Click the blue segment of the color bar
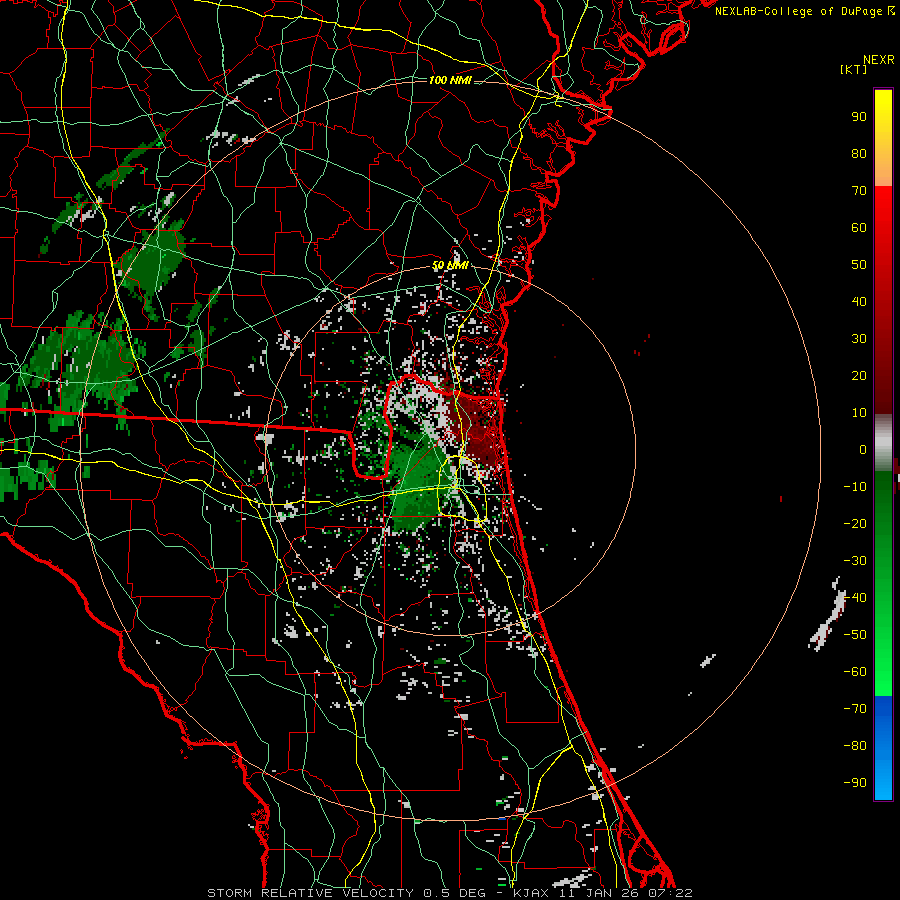Viewport: 900px width, 900px height. pyautogui.click(x=883, y=747)
